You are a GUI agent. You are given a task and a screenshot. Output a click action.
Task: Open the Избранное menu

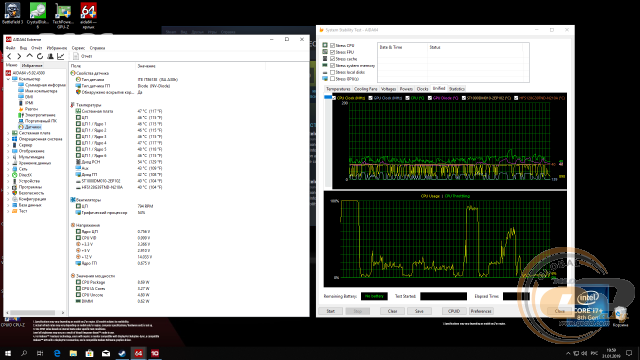57,48
